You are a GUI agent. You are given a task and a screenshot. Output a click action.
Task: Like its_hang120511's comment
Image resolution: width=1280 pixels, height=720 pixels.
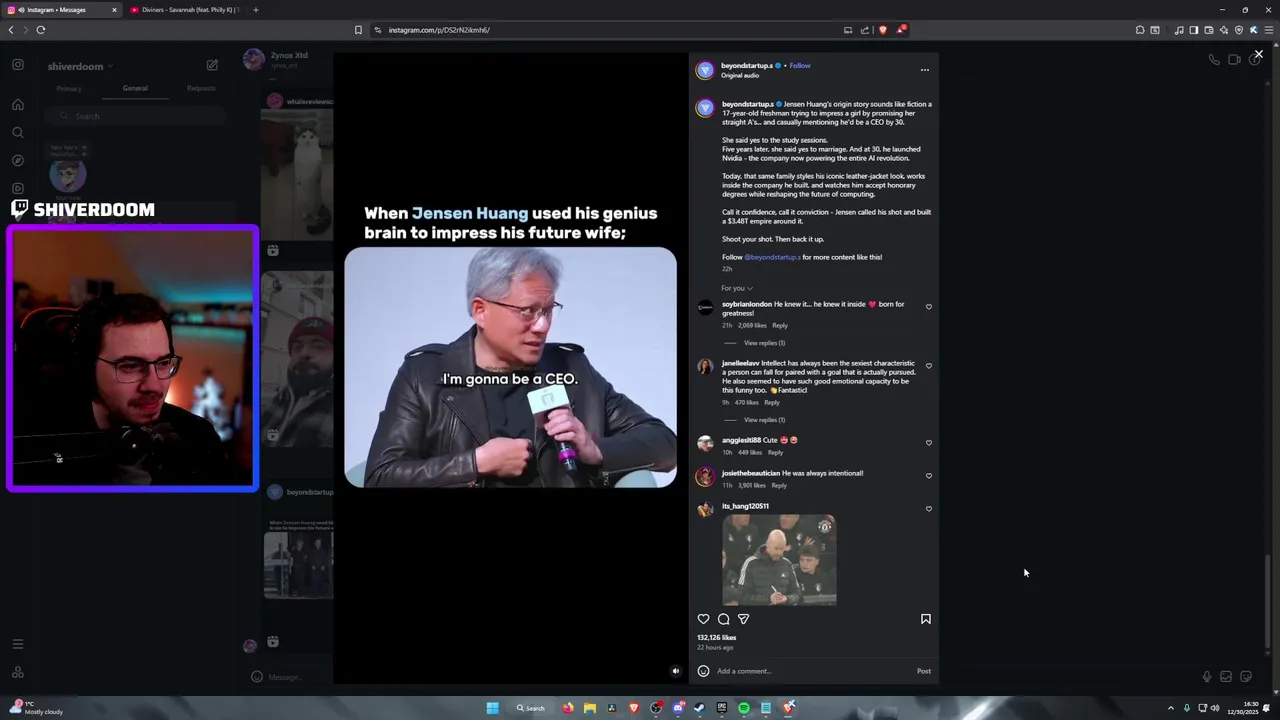pyautogui.click(x=928, y=509)
